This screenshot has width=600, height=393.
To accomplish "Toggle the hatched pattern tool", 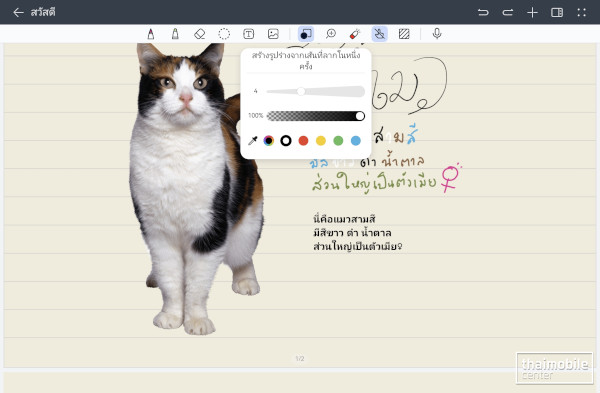I will [x=404, y=34].
